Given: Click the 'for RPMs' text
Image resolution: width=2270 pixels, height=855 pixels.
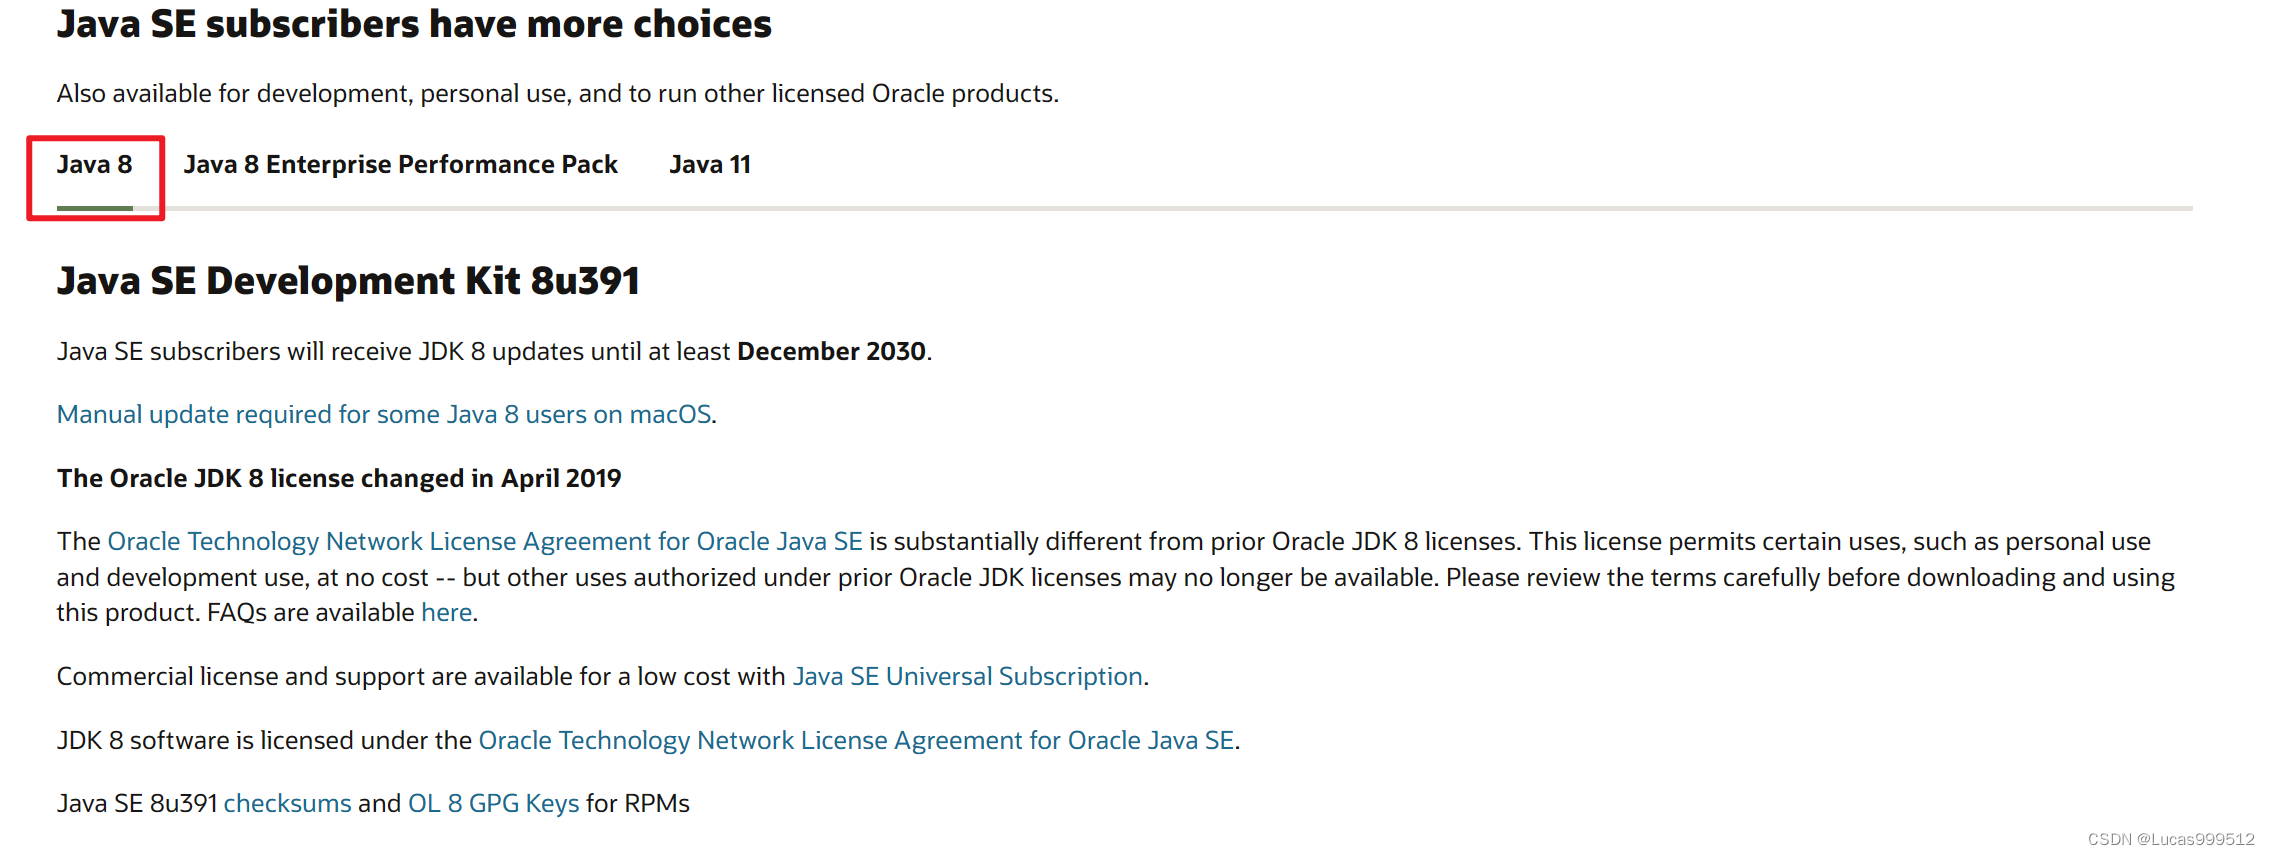Looking at the screenshot, I should (x=637, y=803).
